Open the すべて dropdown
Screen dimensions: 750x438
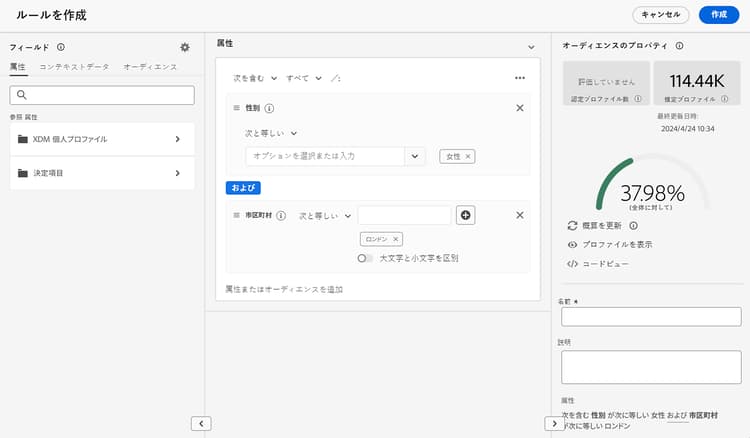[303, 78]
